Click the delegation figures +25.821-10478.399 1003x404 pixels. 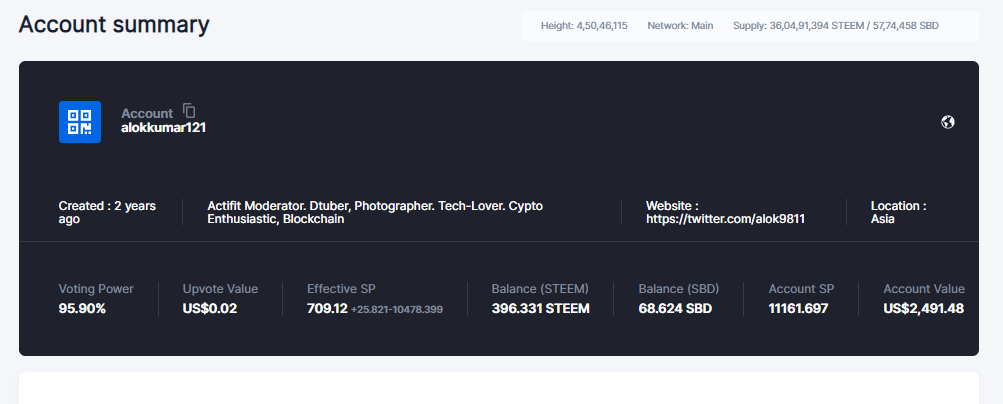coord(397,309)
